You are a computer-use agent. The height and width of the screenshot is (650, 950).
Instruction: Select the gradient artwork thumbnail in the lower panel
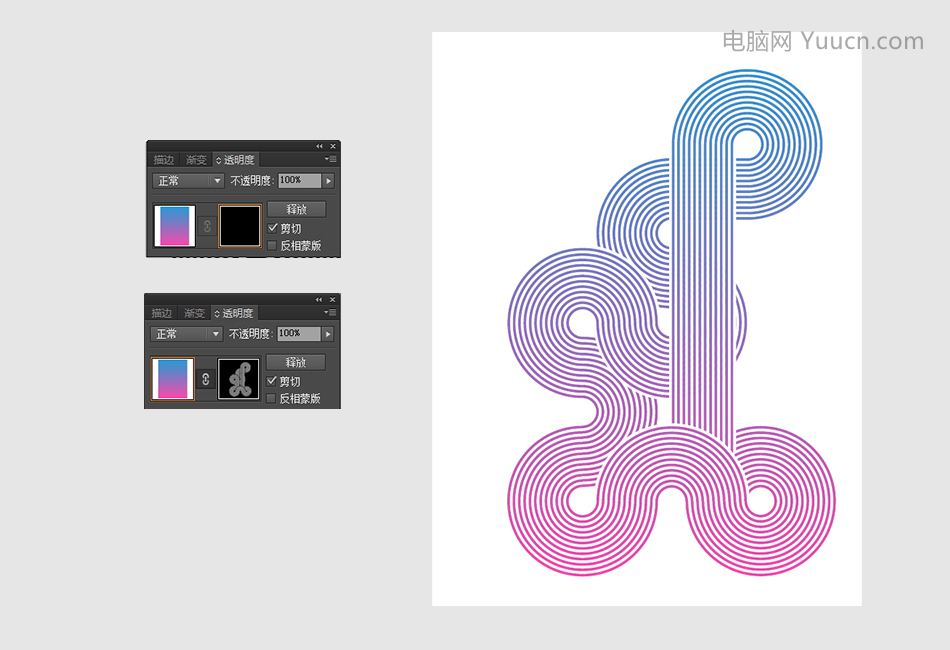point(173,379)
